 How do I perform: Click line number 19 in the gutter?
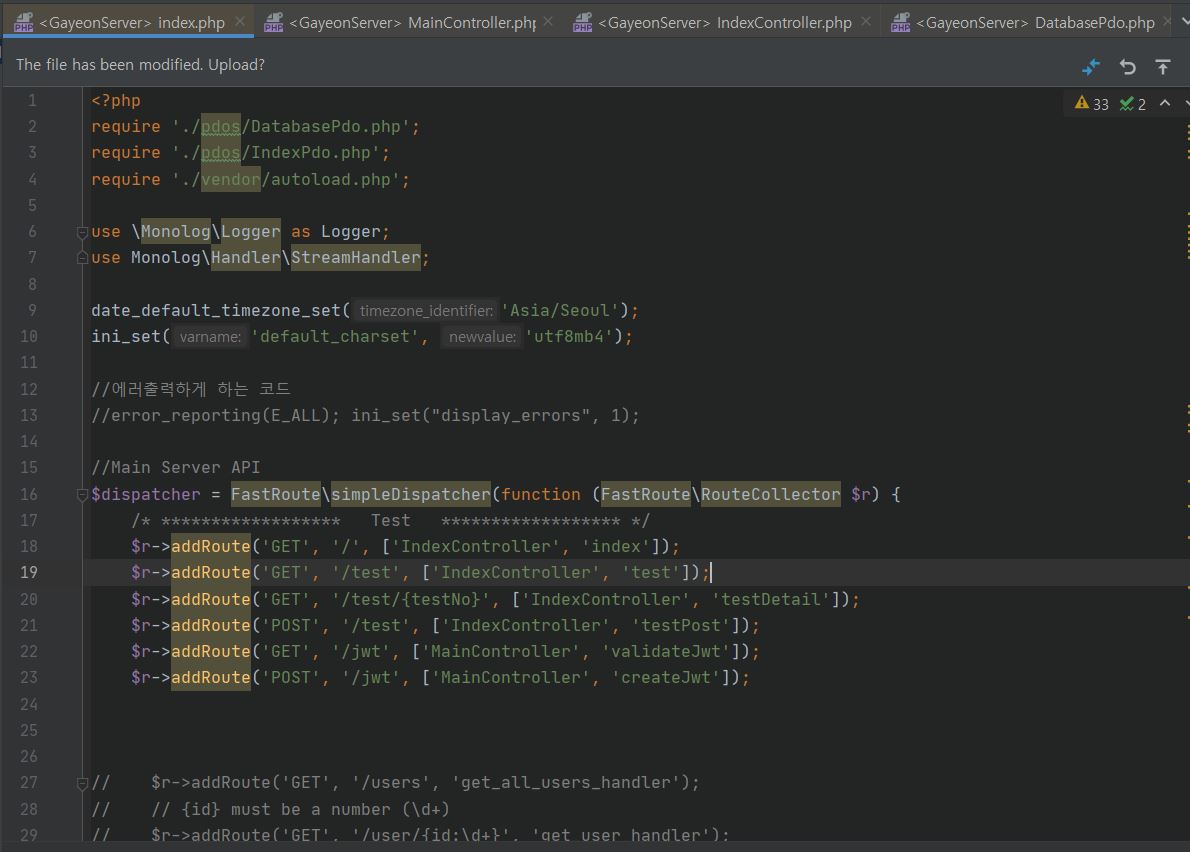point(28,572)
